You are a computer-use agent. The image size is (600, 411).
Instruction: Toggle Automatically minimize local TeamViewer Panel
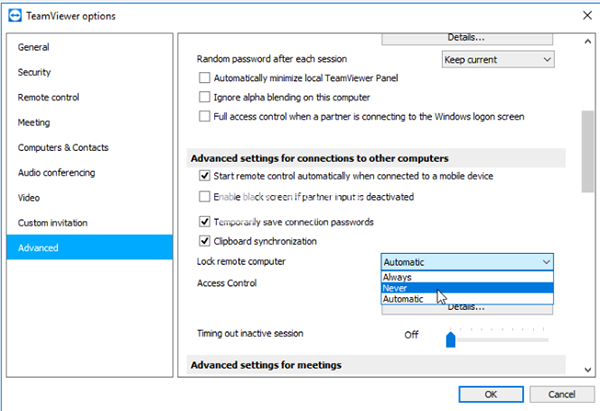point(204,78)
